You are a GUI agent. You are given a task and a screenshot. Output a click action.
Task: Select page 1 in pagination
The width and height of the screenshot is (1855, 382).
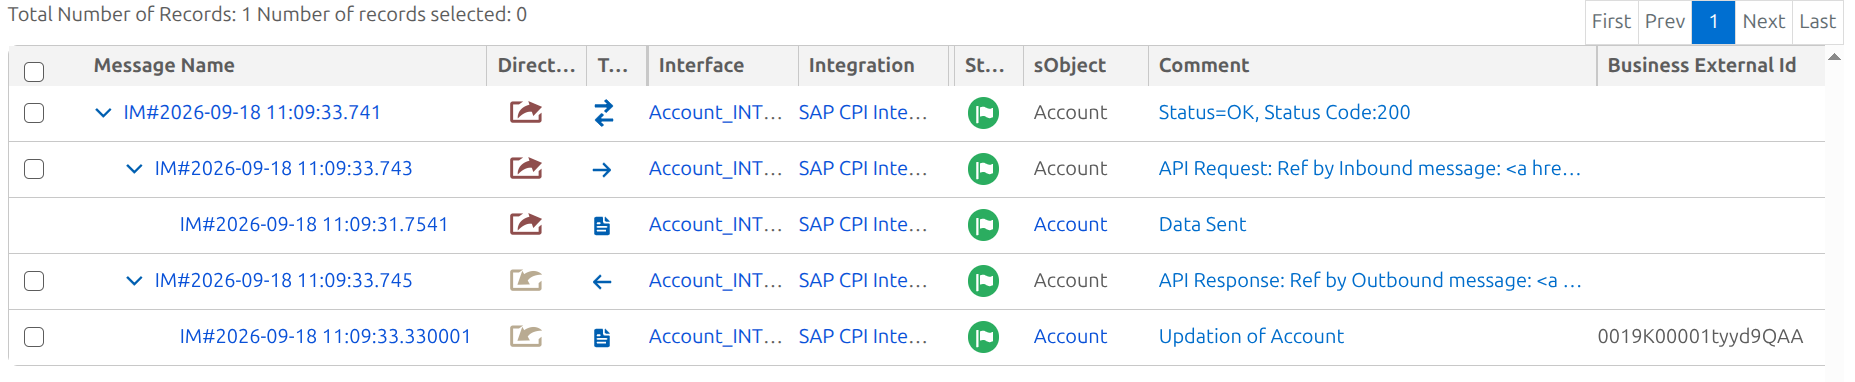[x=1713, y=21]
